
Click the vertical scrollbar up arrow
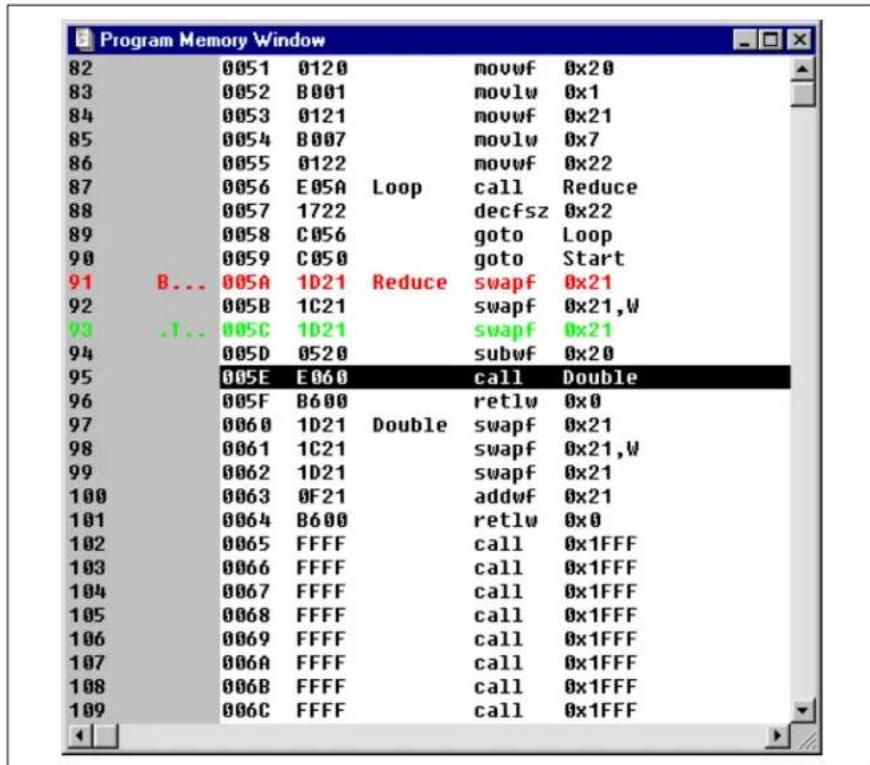tap(802, 69)
